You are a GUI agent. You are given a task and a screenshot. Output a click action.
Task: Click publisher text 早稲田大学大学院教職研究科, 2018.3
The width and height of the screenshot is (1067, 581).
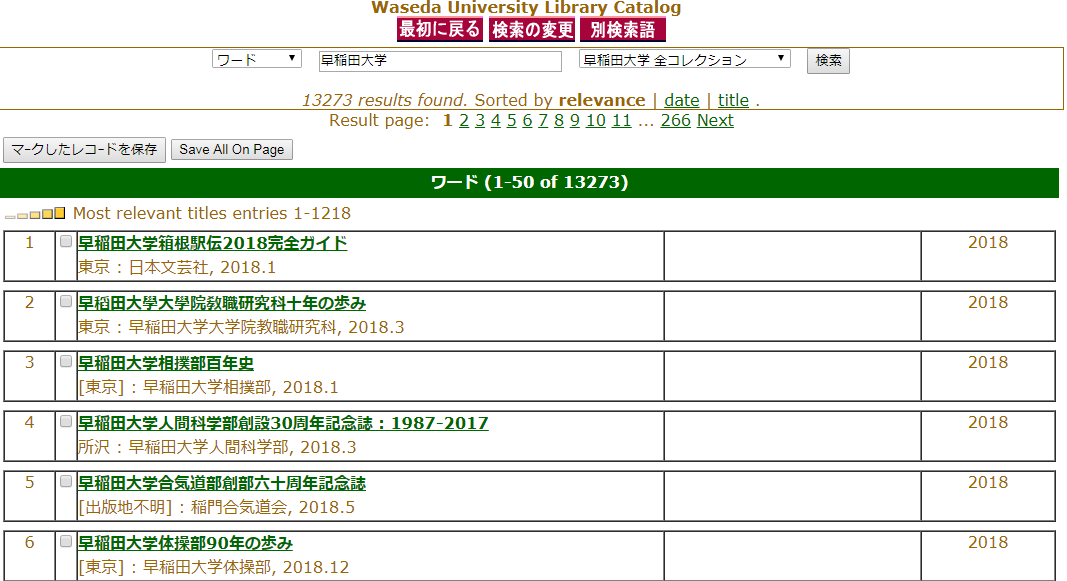[266, 327]
